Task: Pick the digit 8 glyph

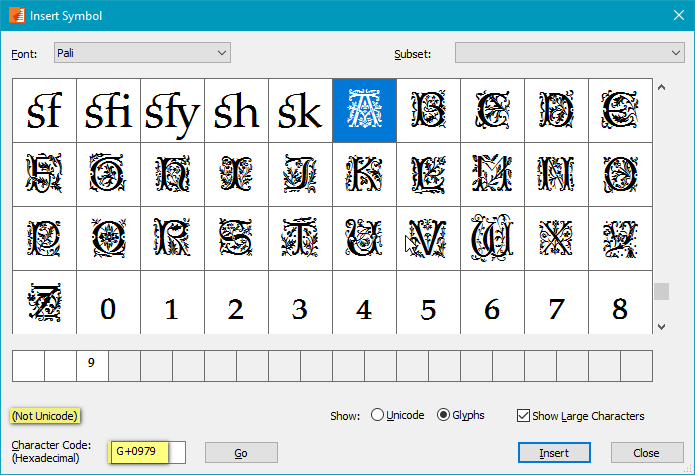Action: 621,302
